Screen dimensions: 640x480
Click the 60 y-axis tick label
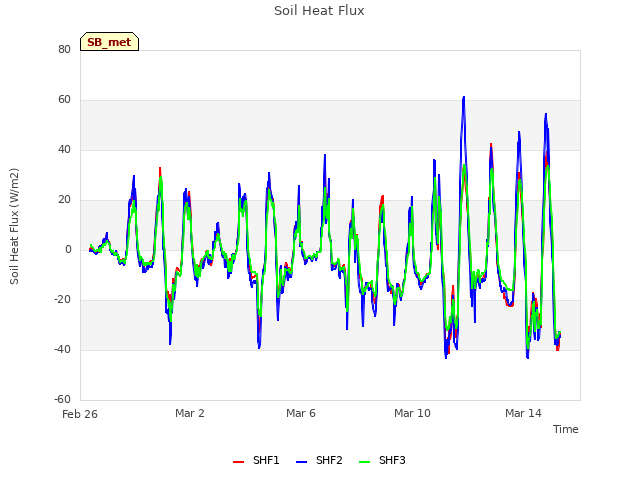pyautogui.click(x=64, y=100)
